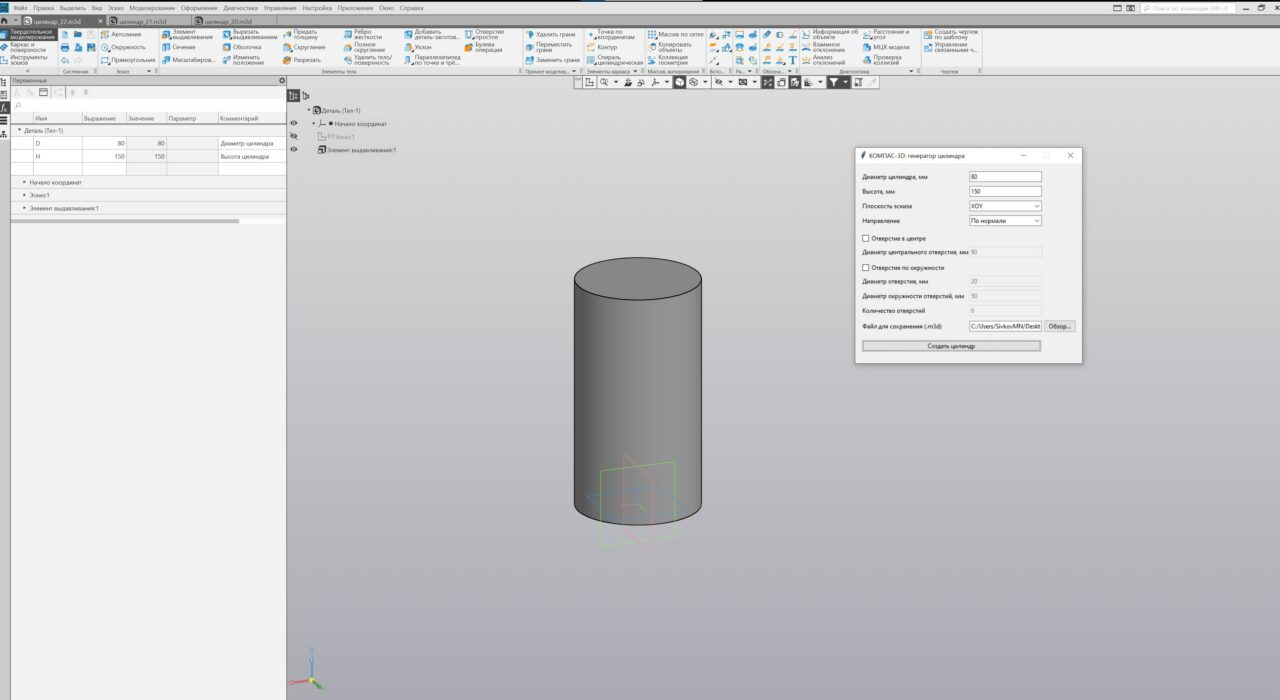Click the Диаметр цилиндра comment cell
This screenshot has height=700, width=1280.
click(x=252, y=143)
